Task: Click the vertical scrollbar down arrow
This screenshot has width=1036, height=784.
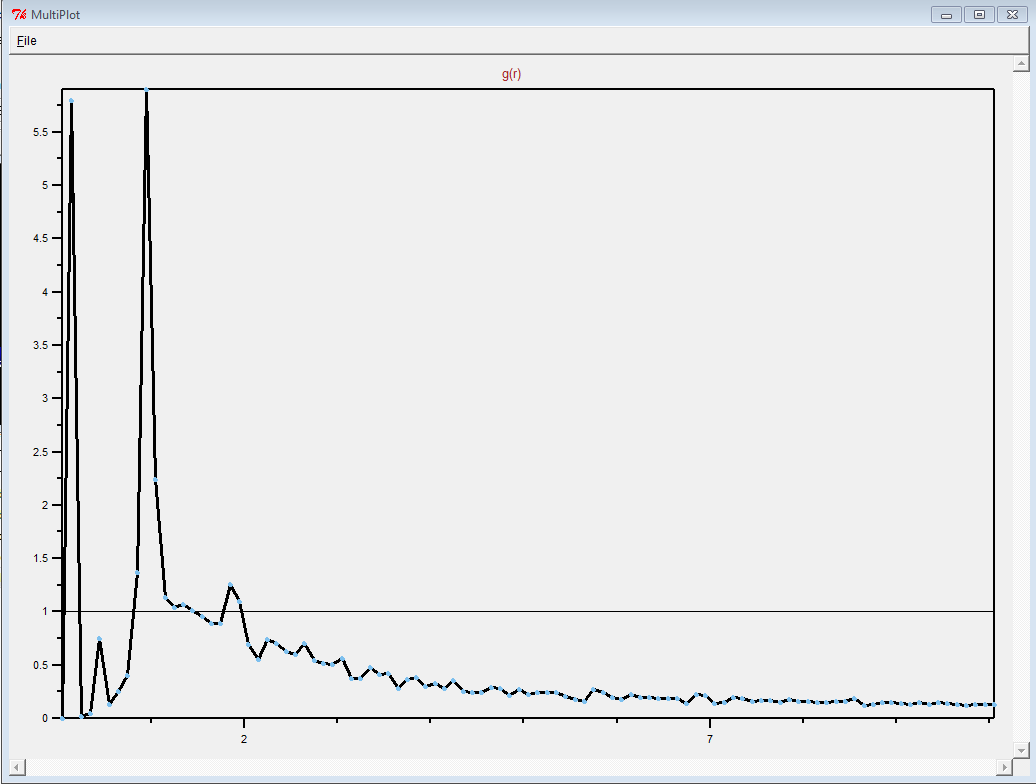Action: pyautogui.click(x=1021, y=750)
